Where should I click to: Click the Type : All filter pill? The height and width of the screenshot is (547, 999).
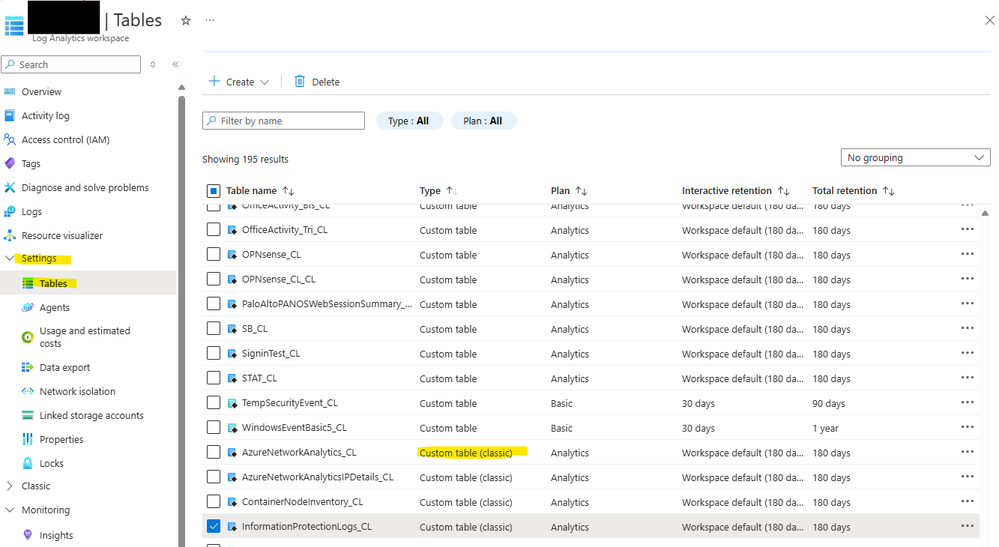coord(408,121)
